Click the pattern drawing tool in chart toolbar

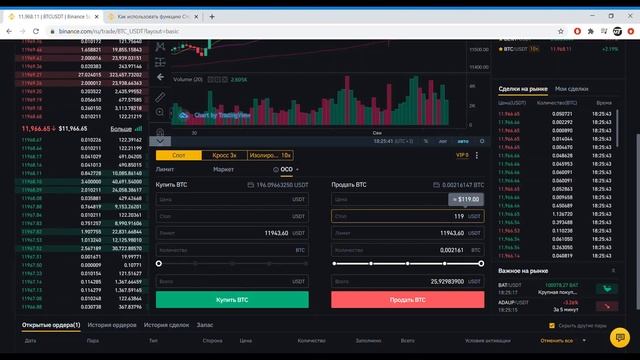tap(160, 47)
